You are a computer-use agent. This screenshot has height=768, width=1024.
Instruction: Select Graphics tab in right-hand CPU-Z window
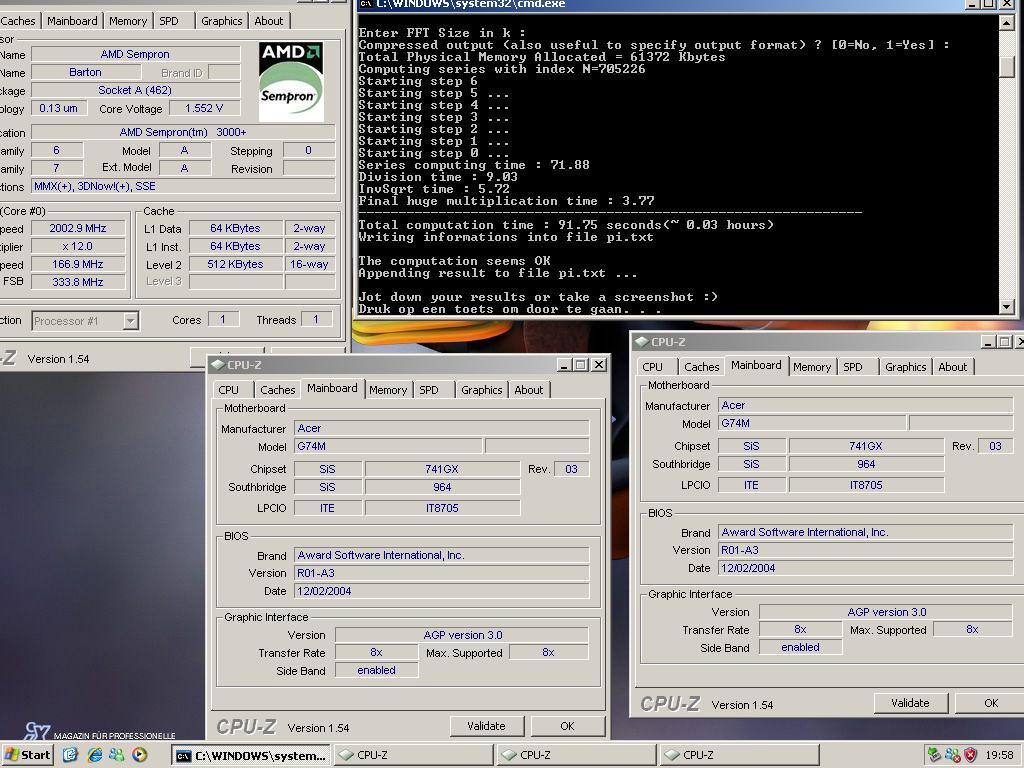[x=905, y=367]
